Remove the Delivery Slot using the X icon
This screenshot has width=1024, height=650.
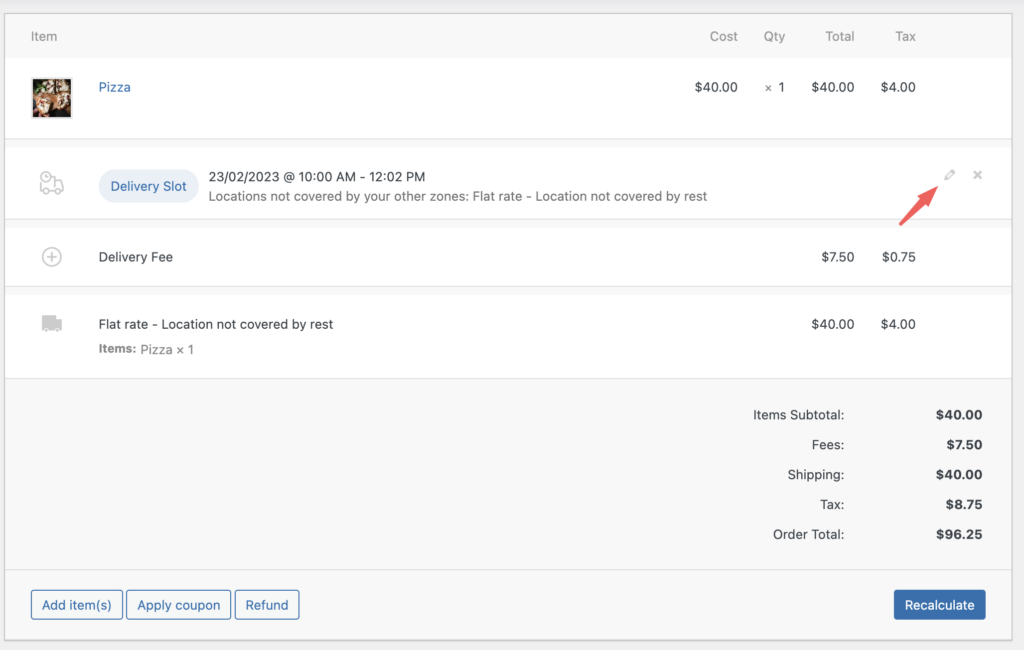(977, 174)
